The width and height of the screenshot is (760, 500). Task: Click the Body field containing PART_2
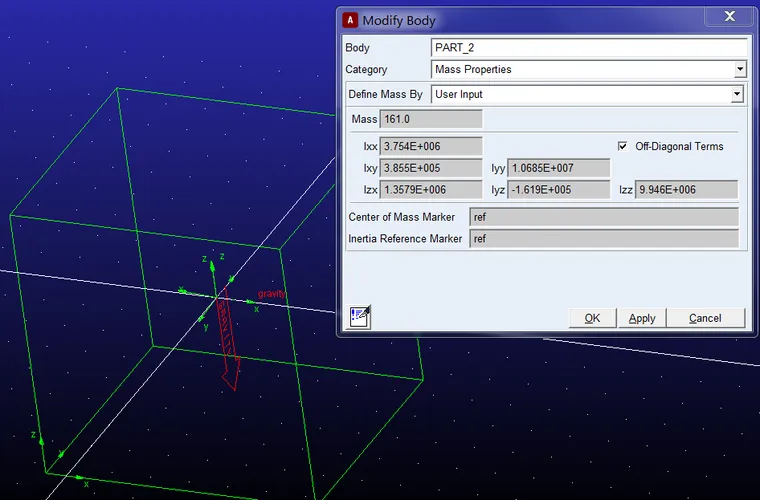[589, 47]
